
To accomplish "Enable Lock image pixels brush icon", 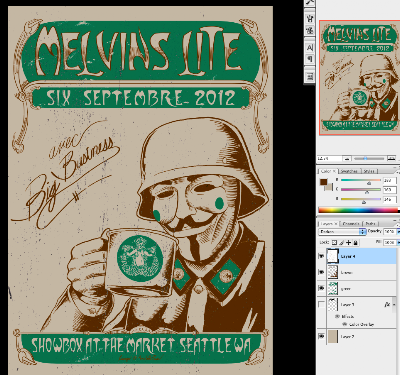I will (x=342, y=243).
